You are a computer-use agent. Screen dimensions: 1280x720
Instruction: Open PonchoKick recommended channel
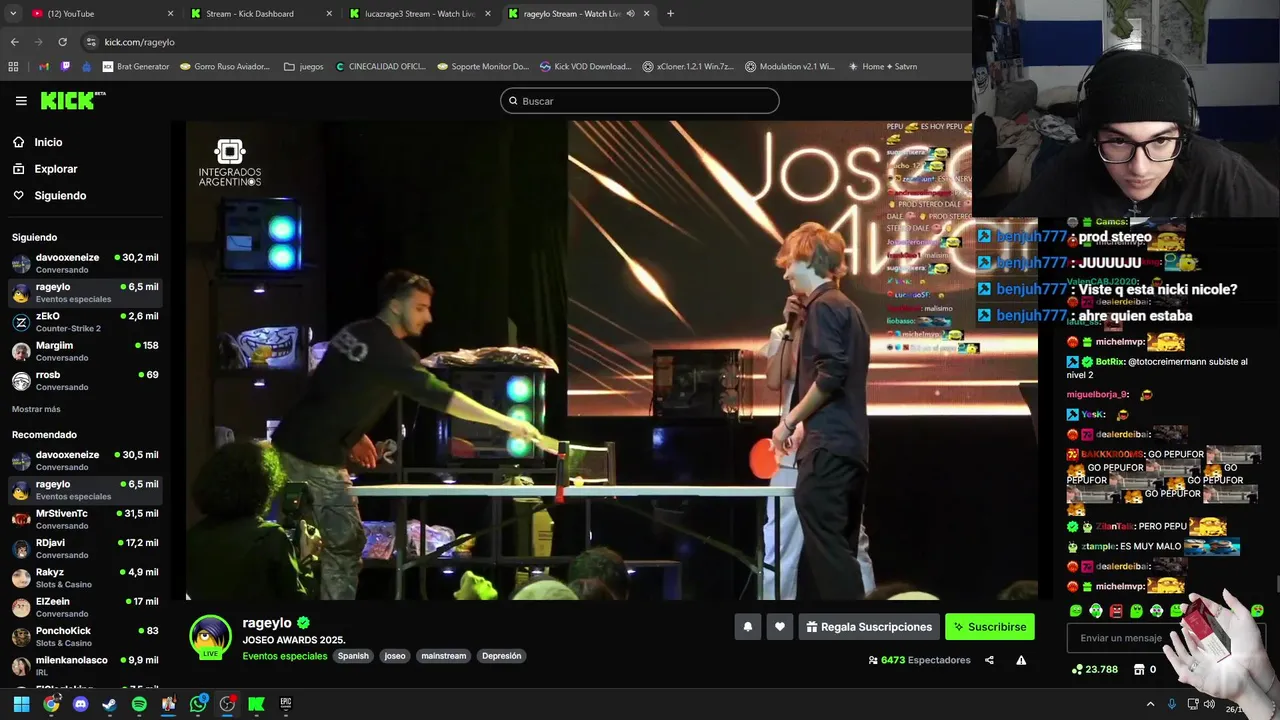tap(85, 636)
